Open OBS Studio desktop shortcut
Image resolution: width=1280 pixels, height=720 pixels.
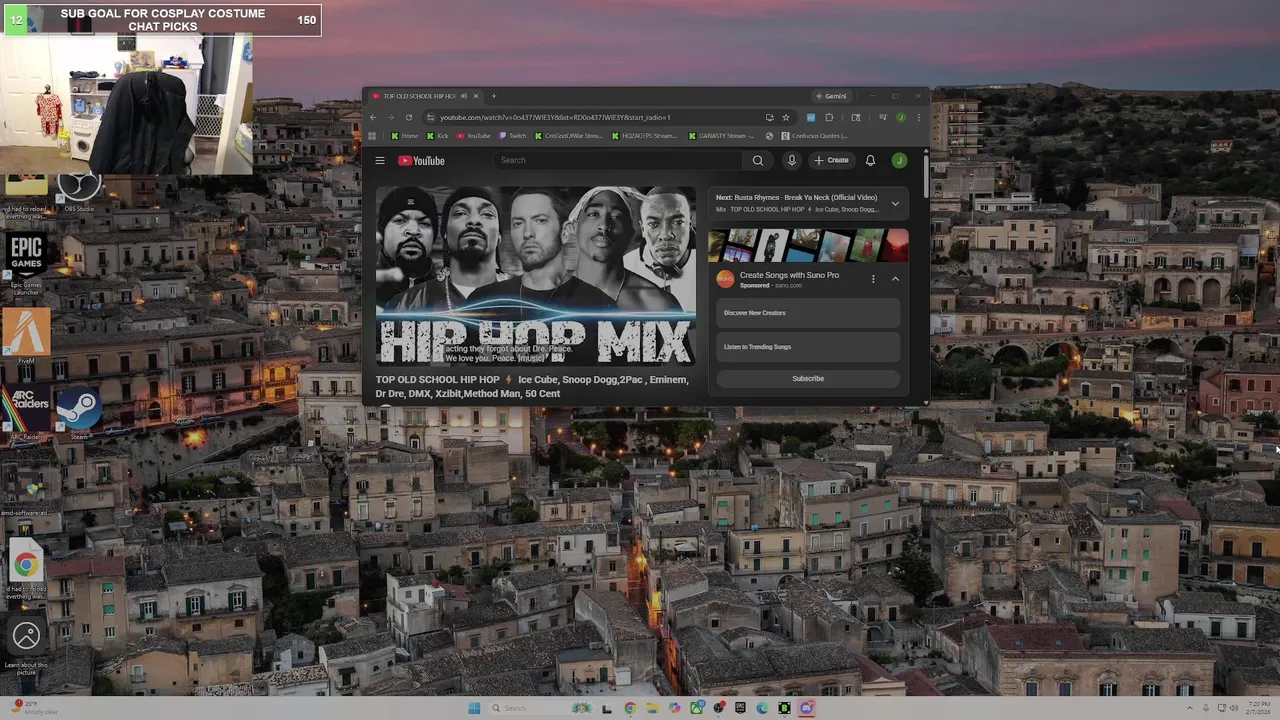click(x=78, y=190)
